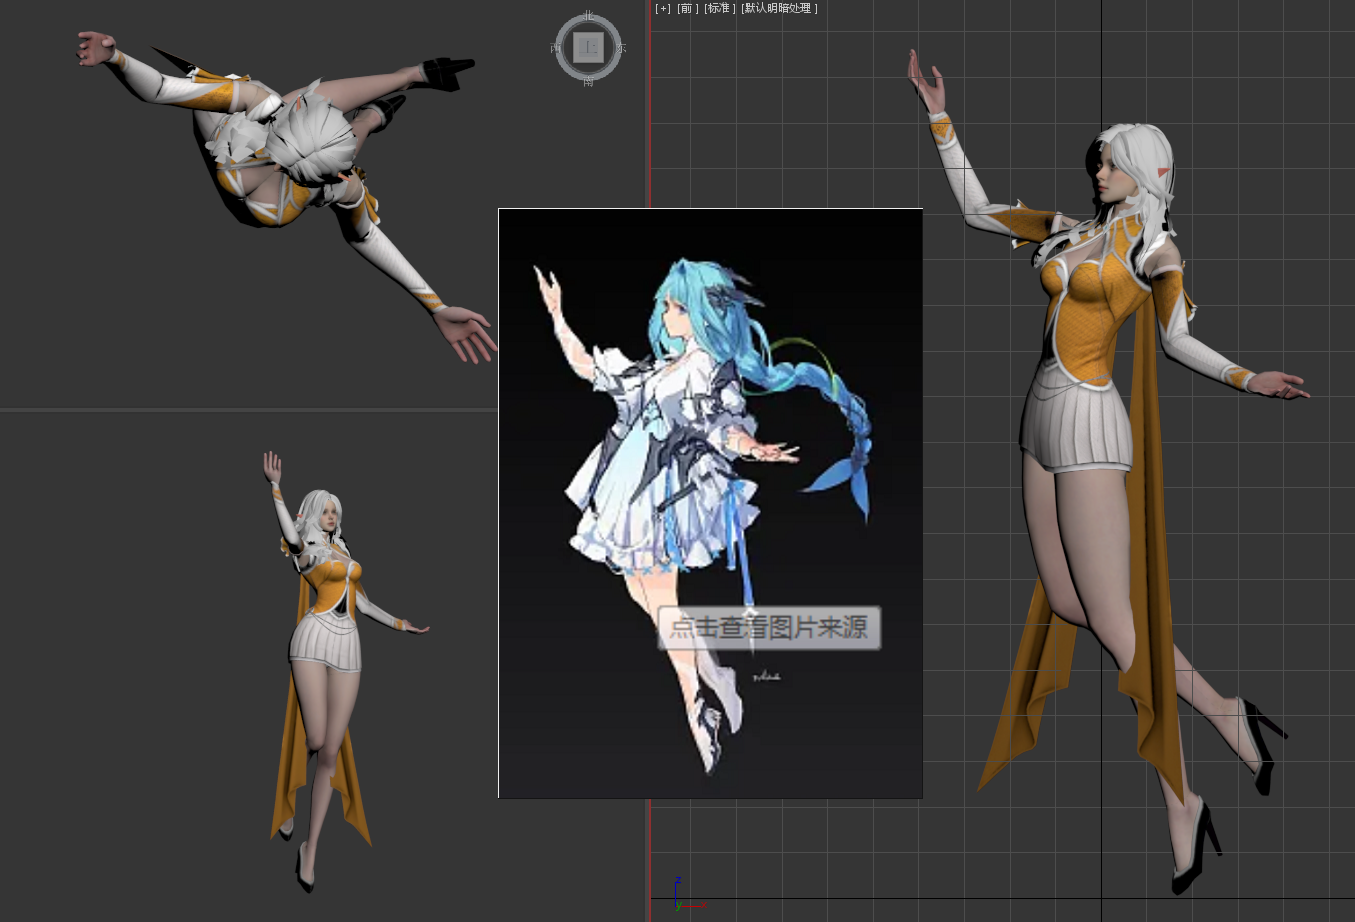
Task: Open the [默认明暗处理] shading menu
Action: [x=780, y=8]
